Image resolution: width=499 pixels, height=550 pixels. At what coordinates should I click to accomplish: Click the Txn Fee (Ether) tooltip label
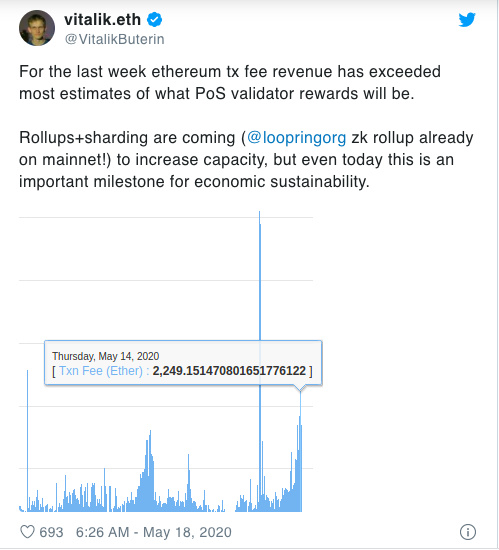click(x=101, y=371)
